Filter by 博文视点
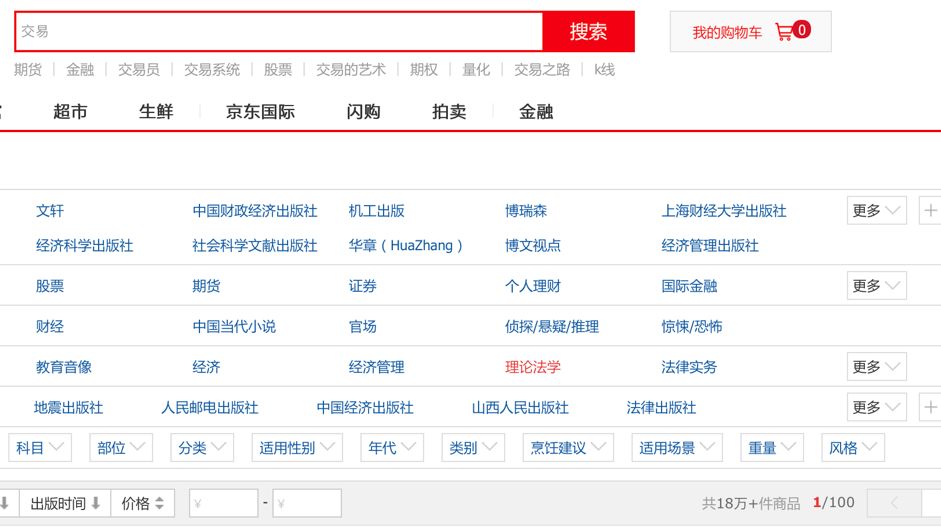 (533, 245)
